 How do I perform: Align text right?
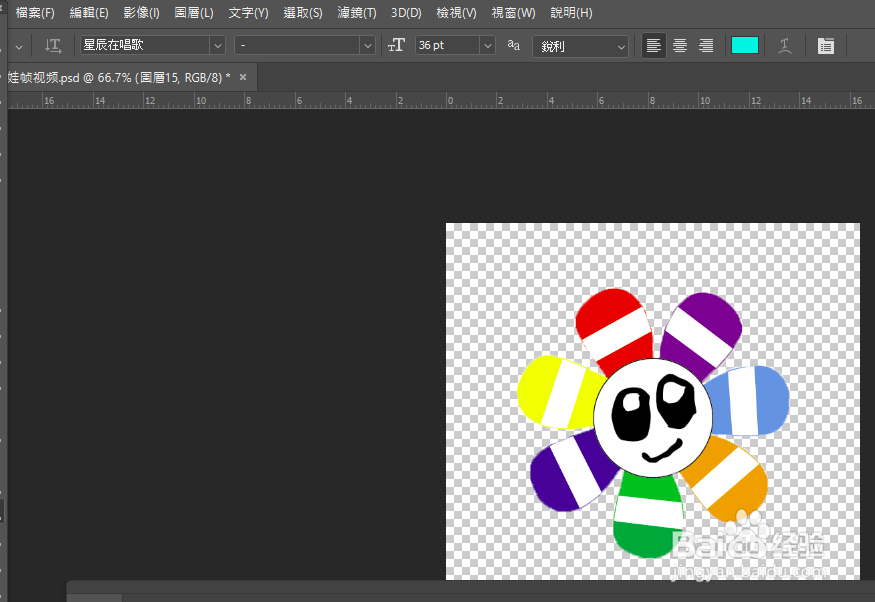coord(706,46)
